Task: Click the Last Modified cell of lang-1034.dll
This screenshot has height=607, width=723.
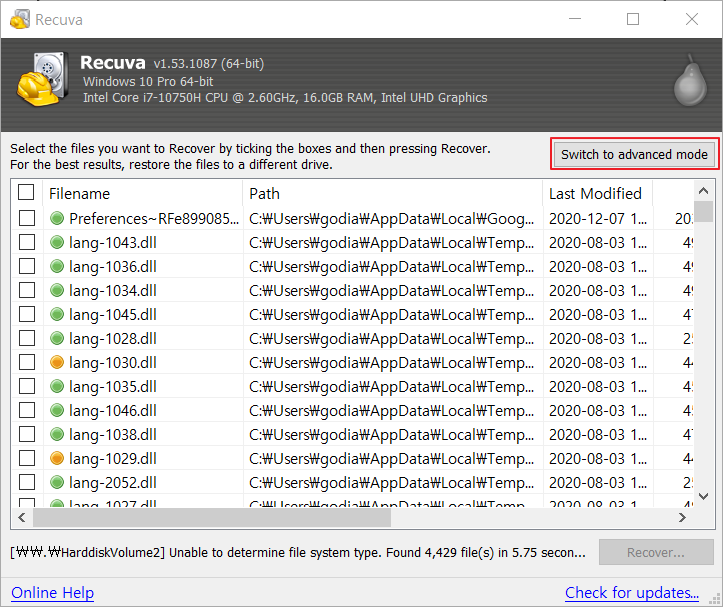Action: pos(598,290)
